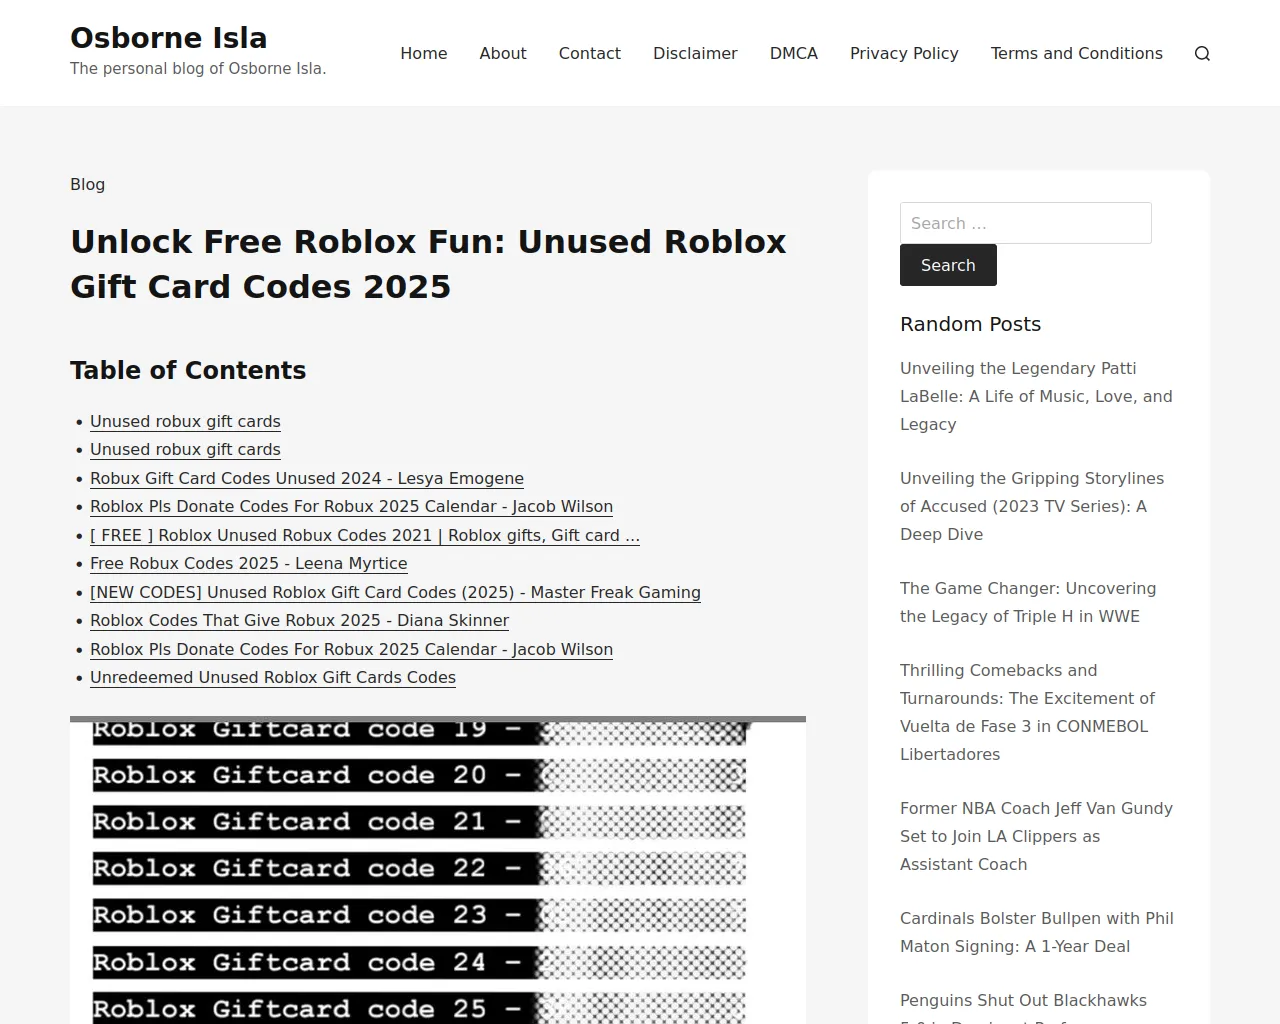Open the Contact page
Screen dimensions: 1280x1024
pos(590,53)
